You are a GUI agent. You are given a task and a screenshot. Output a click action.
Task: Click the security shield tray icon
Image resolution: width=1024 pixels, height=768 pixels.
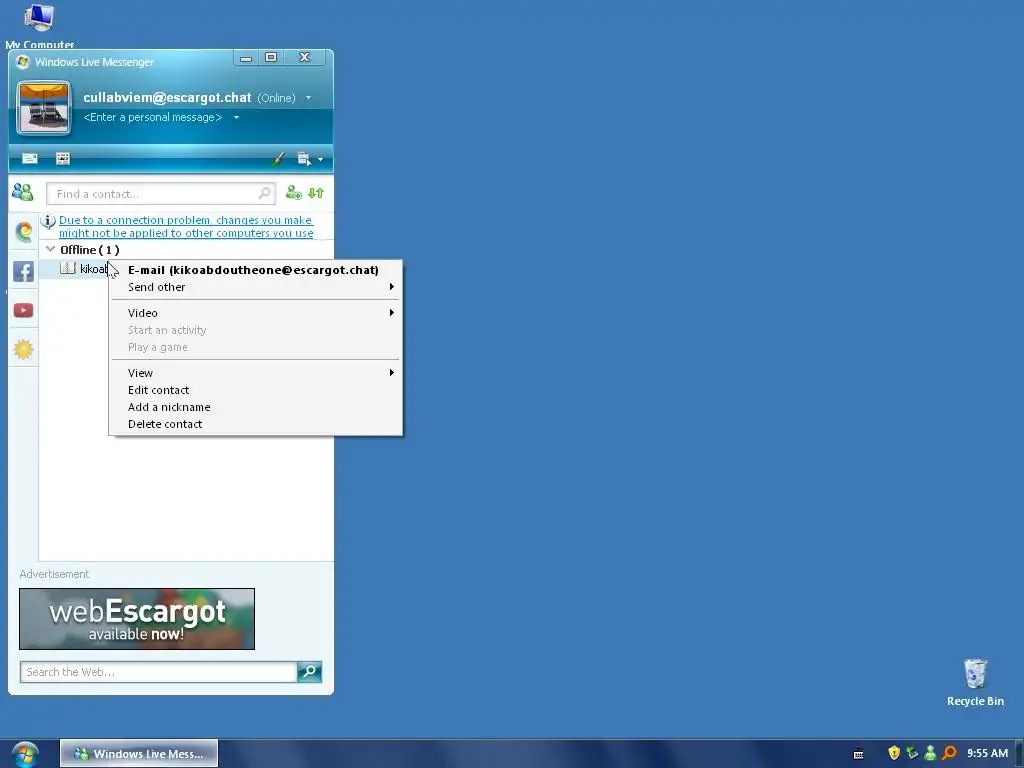(894, 753)
